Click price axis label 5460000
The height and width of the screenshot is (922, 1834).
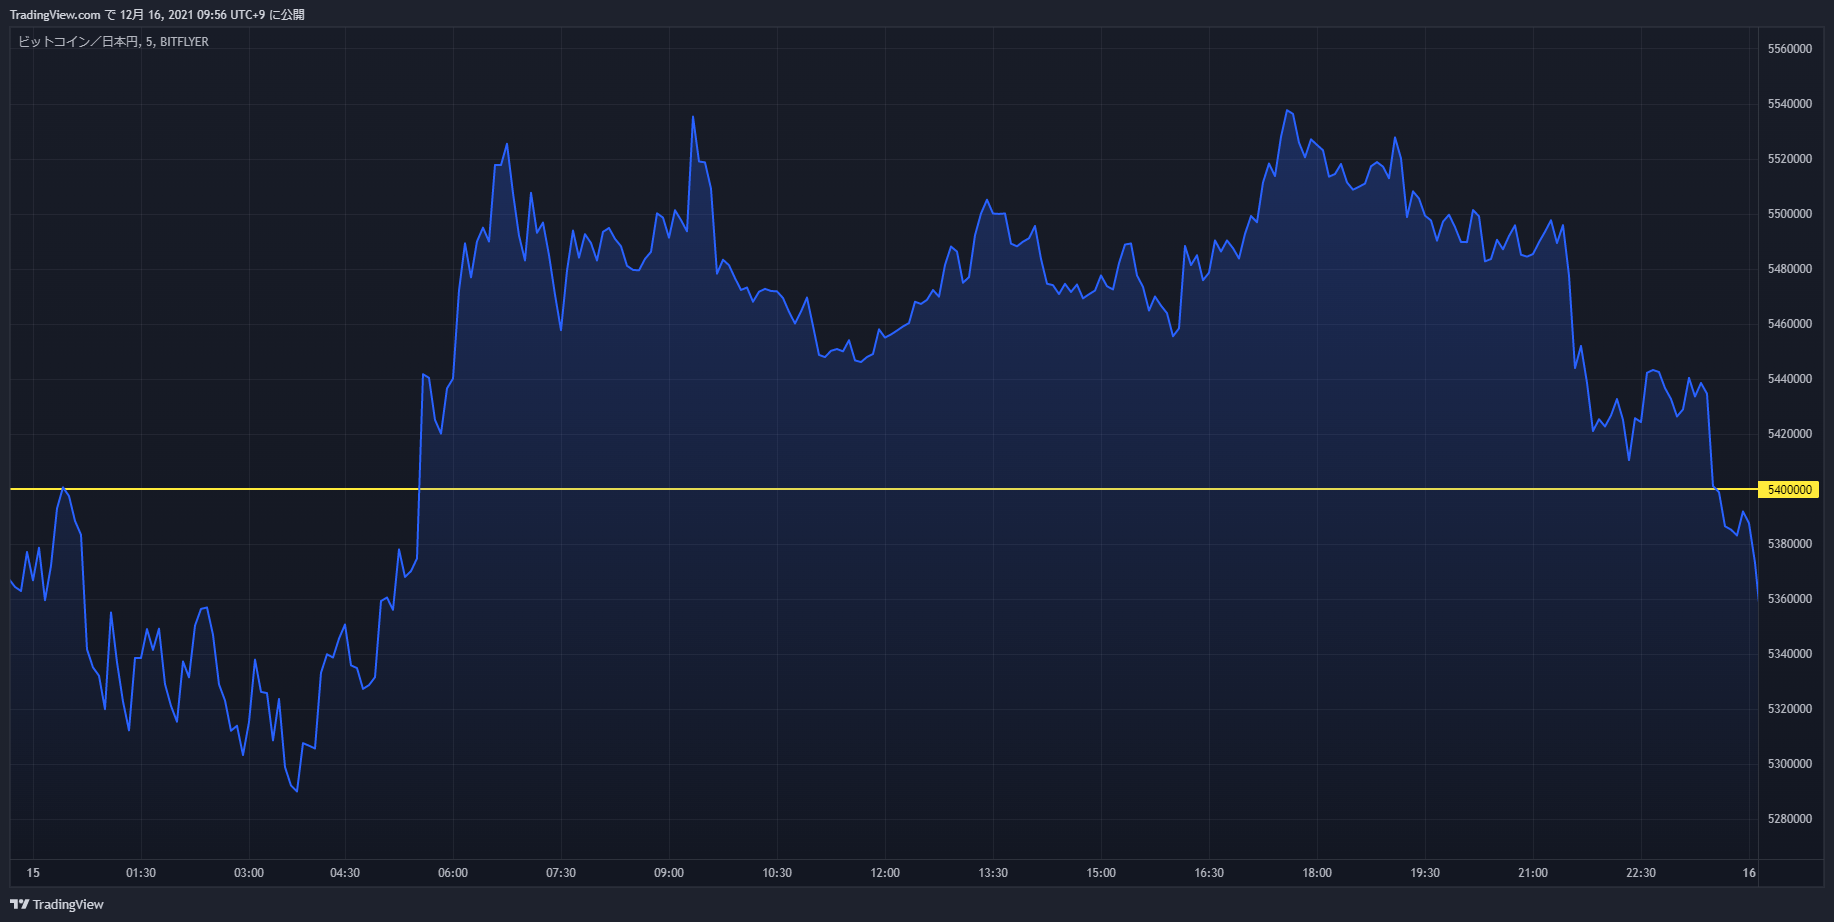pos(1790,324)
